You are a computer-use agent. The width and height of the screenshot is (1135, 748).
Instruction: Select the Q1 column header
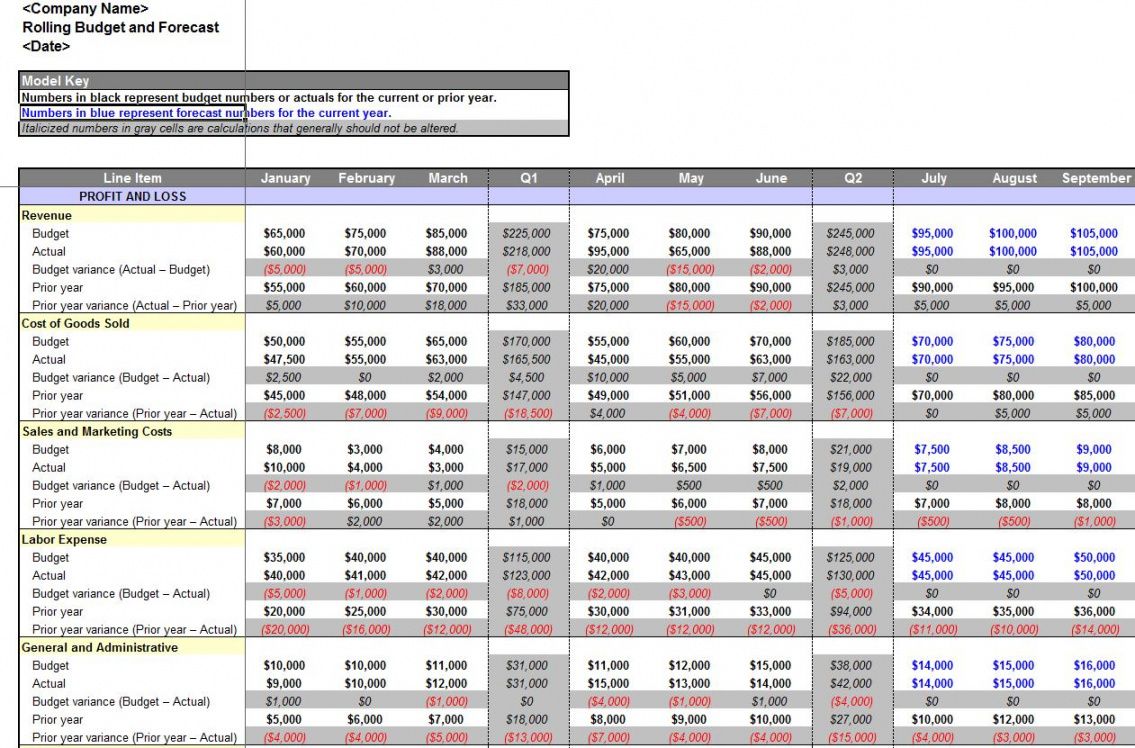click(x=529, y=178)
